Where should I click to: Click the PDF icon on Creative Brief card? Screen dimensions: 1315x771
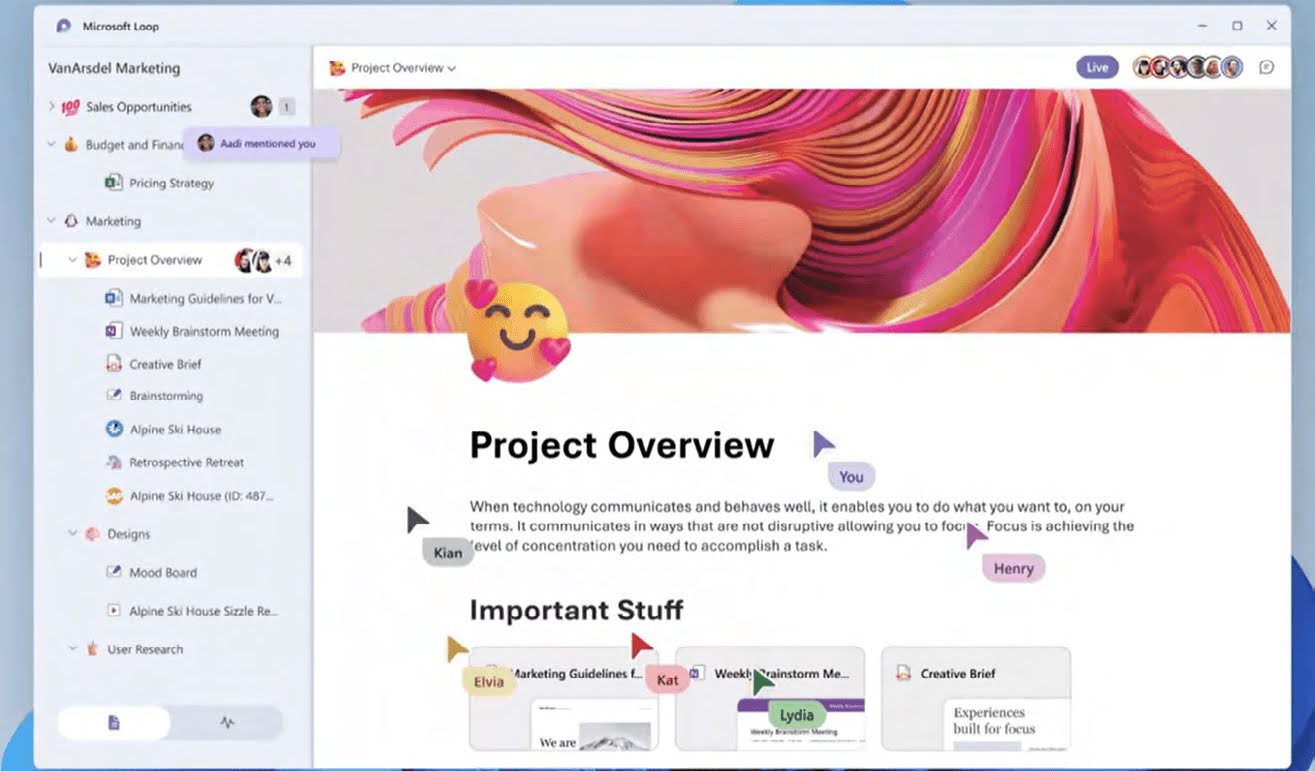click(x=903, y=673)
